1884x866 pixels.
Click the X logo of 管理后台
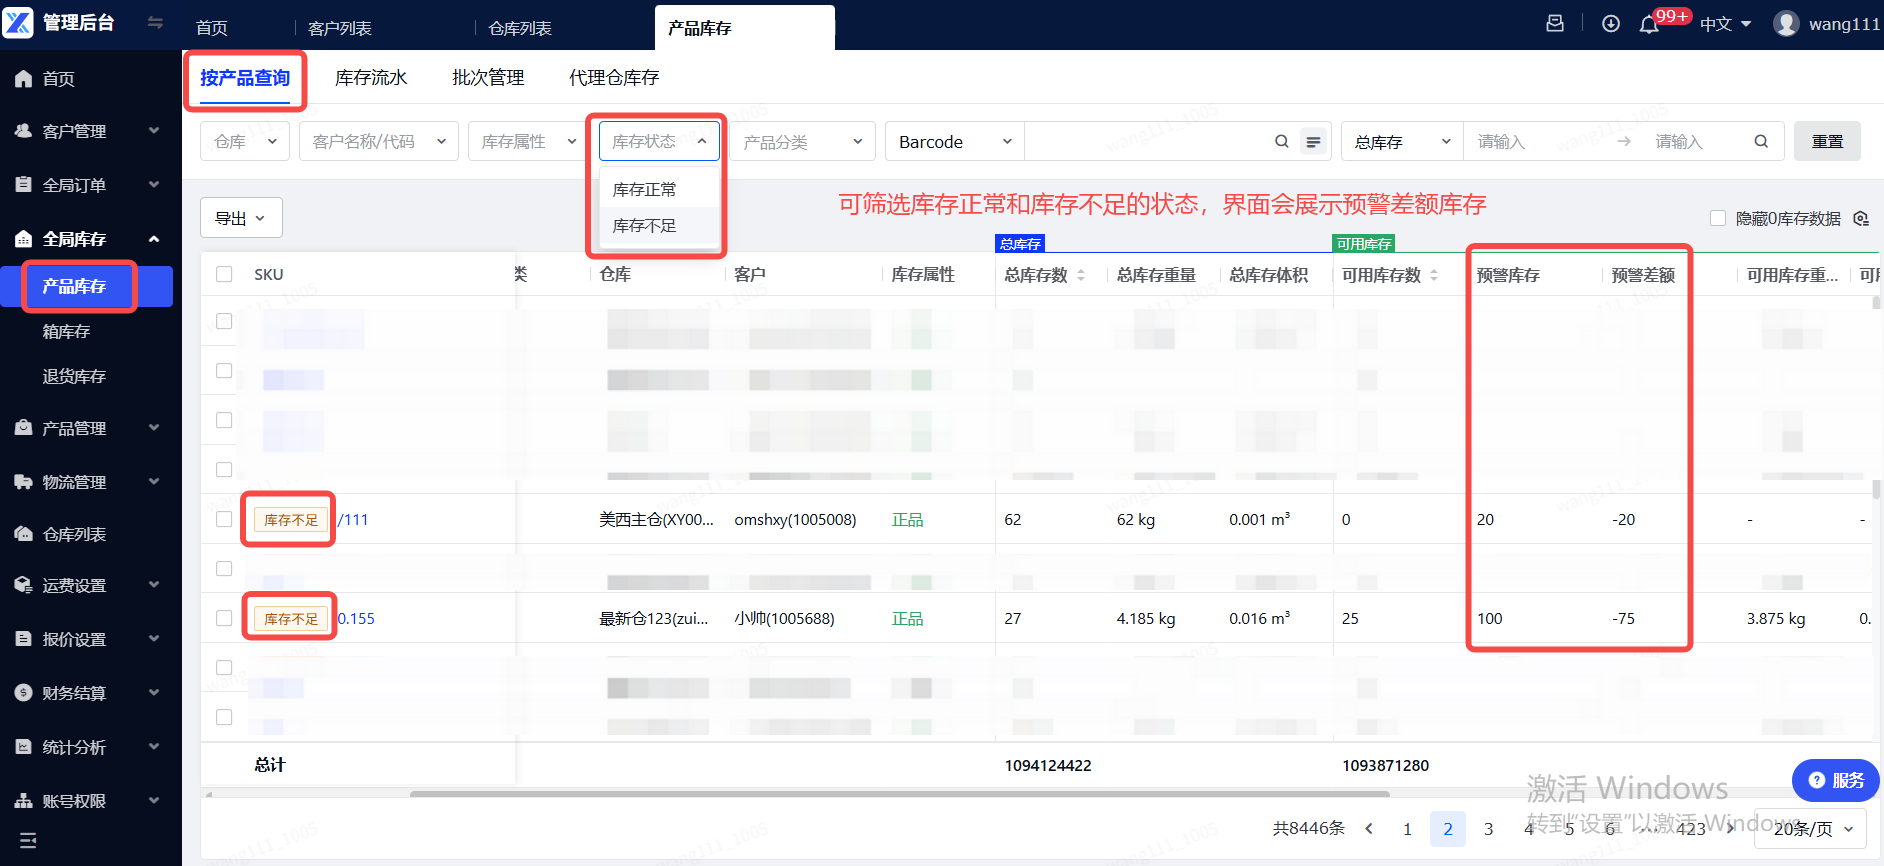coord(18,22)
